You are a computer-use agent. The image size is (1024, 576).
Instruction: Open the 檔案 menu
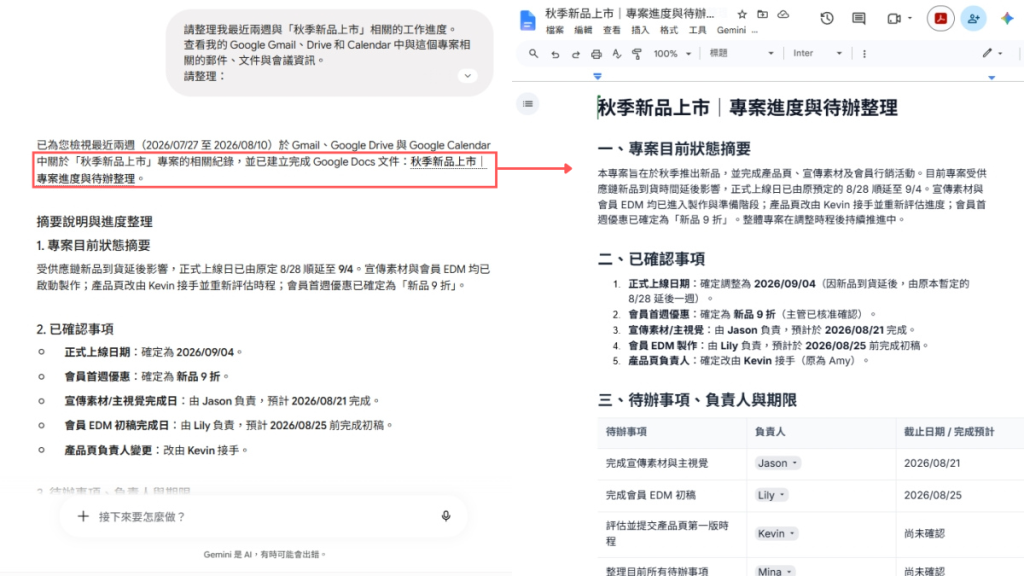click(554, 30)
